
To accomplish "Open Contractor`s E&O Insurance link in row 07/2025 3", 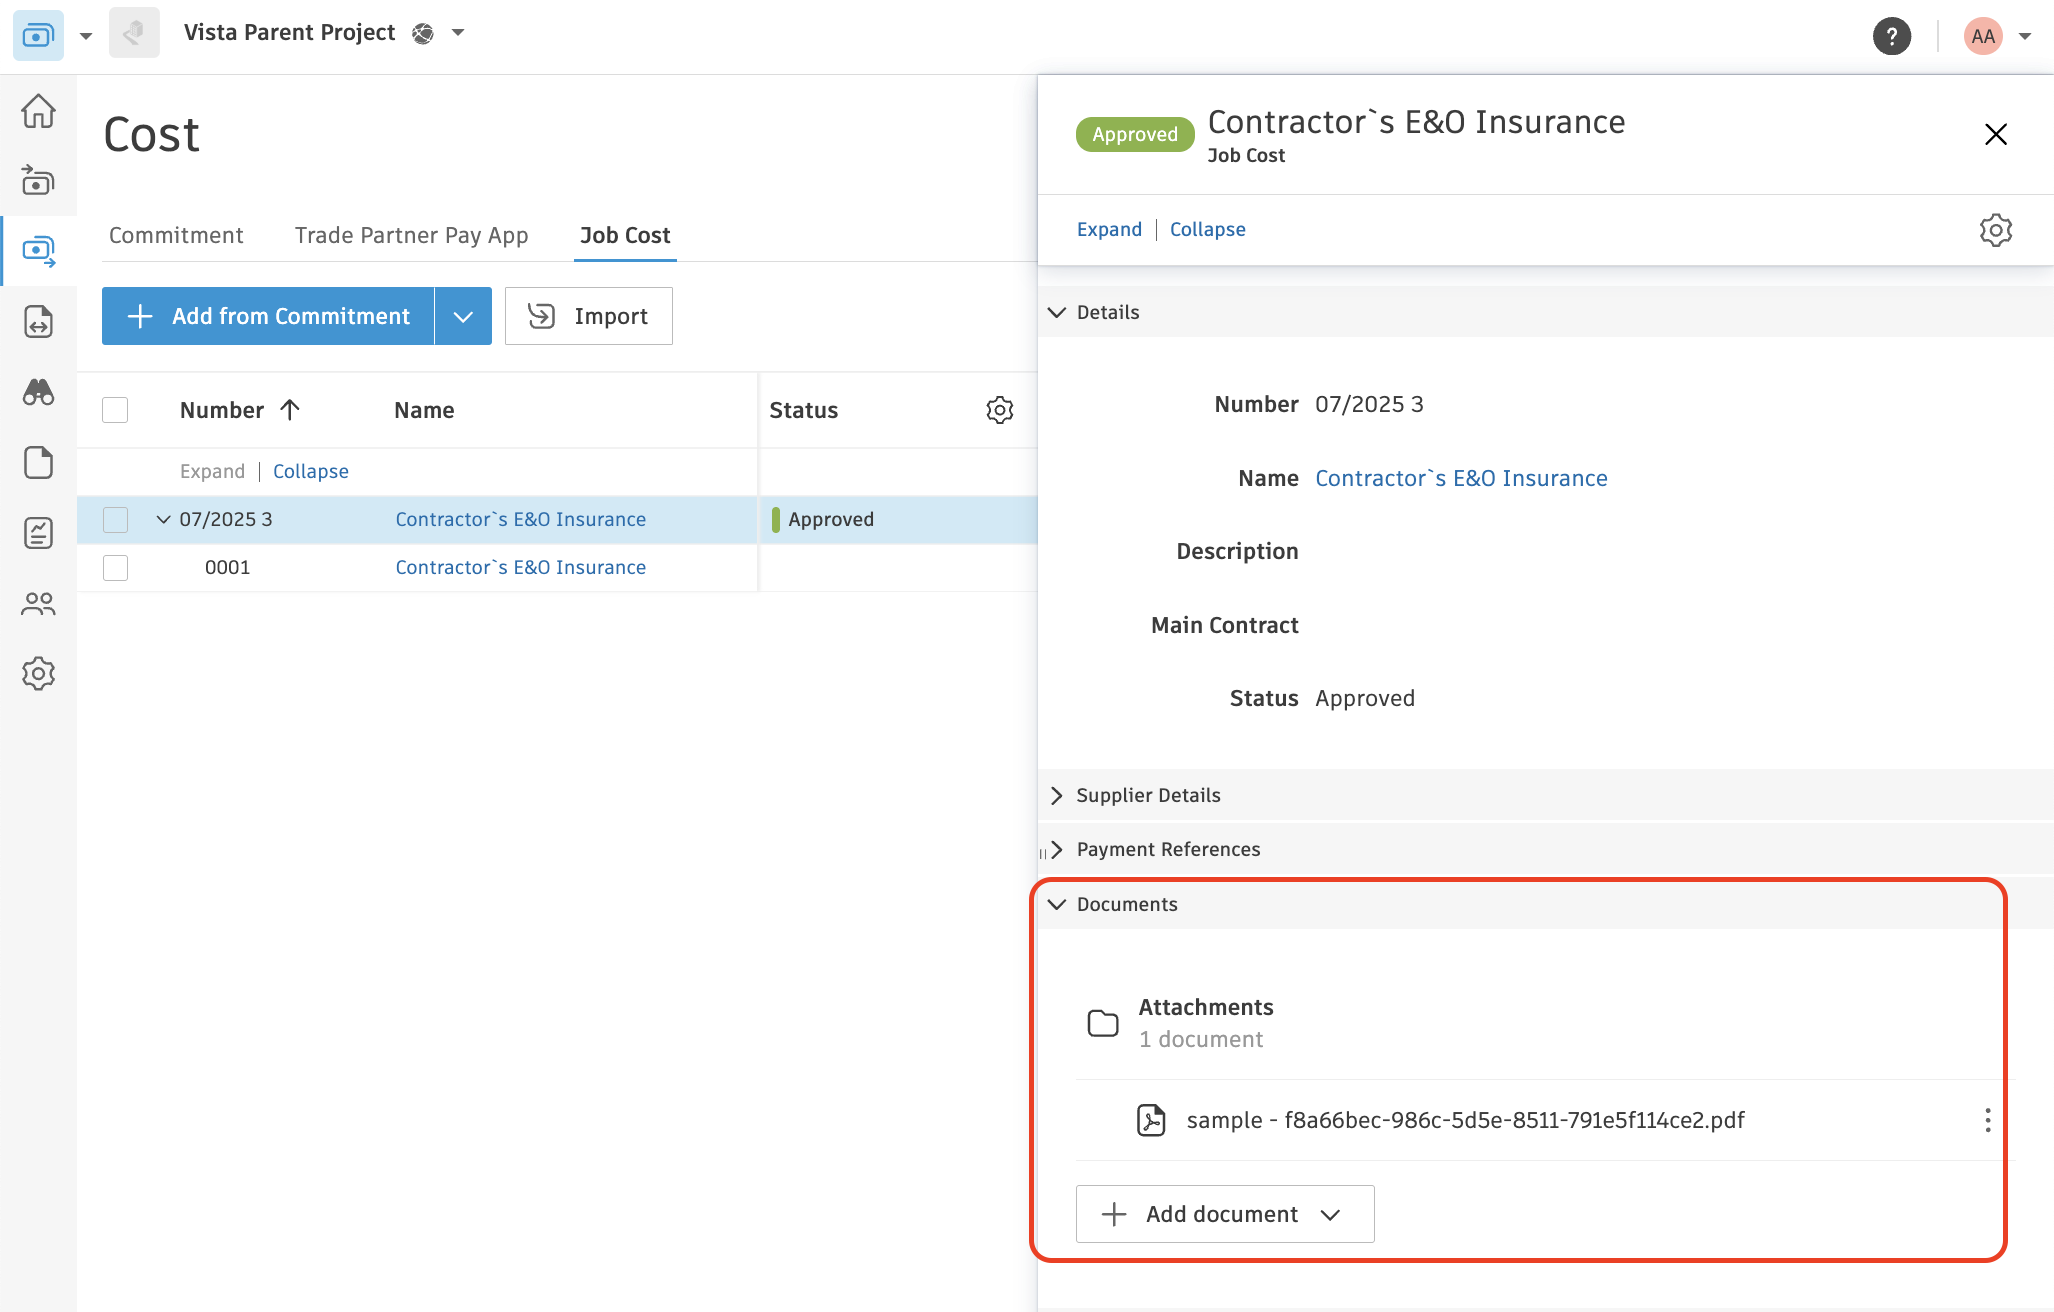I will [x=520, y=519].
